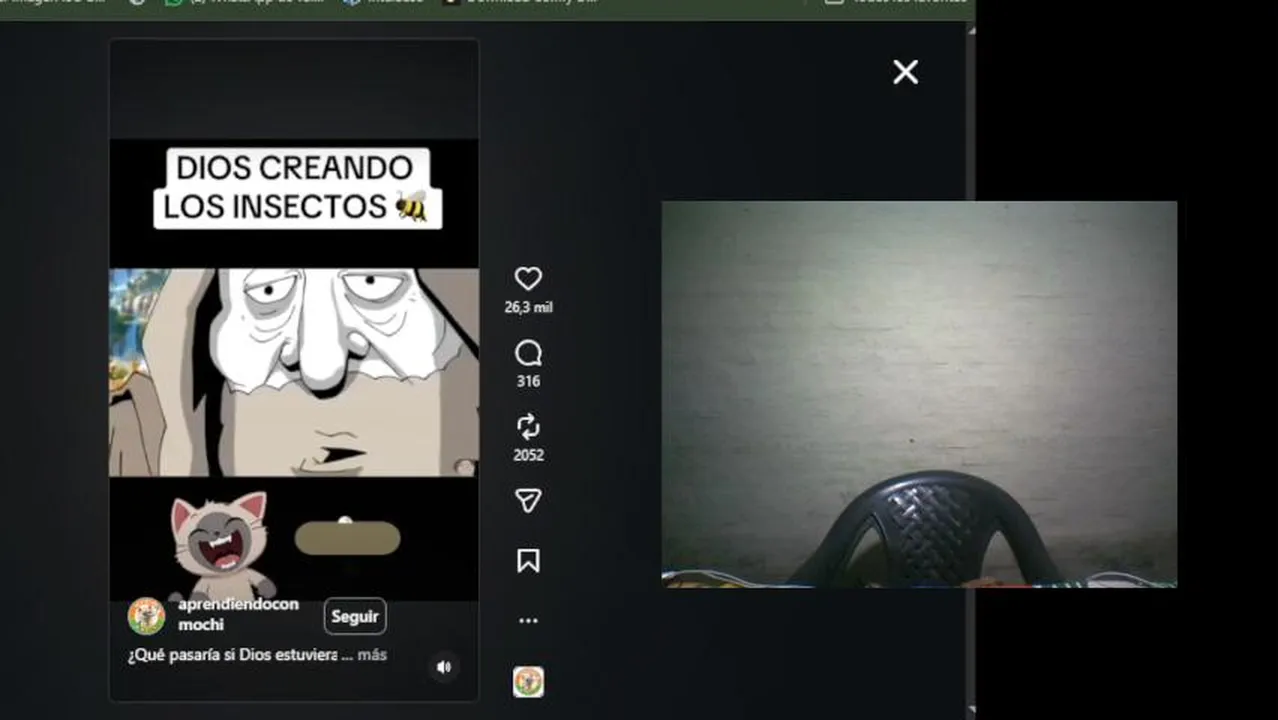The image size is (1278, 720).
Task: Follow aprendiendoconmochi with Seguir button
Action: (355, 616)
